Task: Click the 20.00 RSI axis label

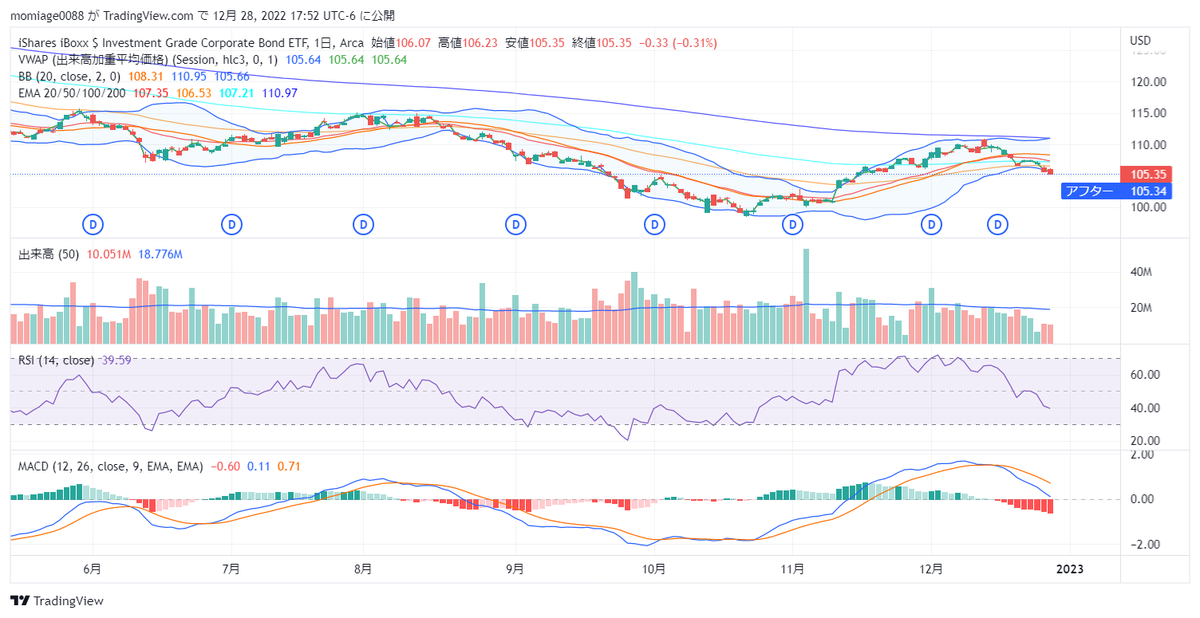Action: click(1143, 440)
